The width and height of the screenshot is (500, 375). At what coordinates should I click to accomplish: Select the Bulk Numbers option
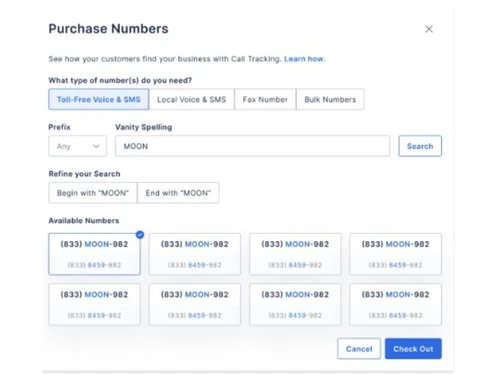(x=330, y=99)
